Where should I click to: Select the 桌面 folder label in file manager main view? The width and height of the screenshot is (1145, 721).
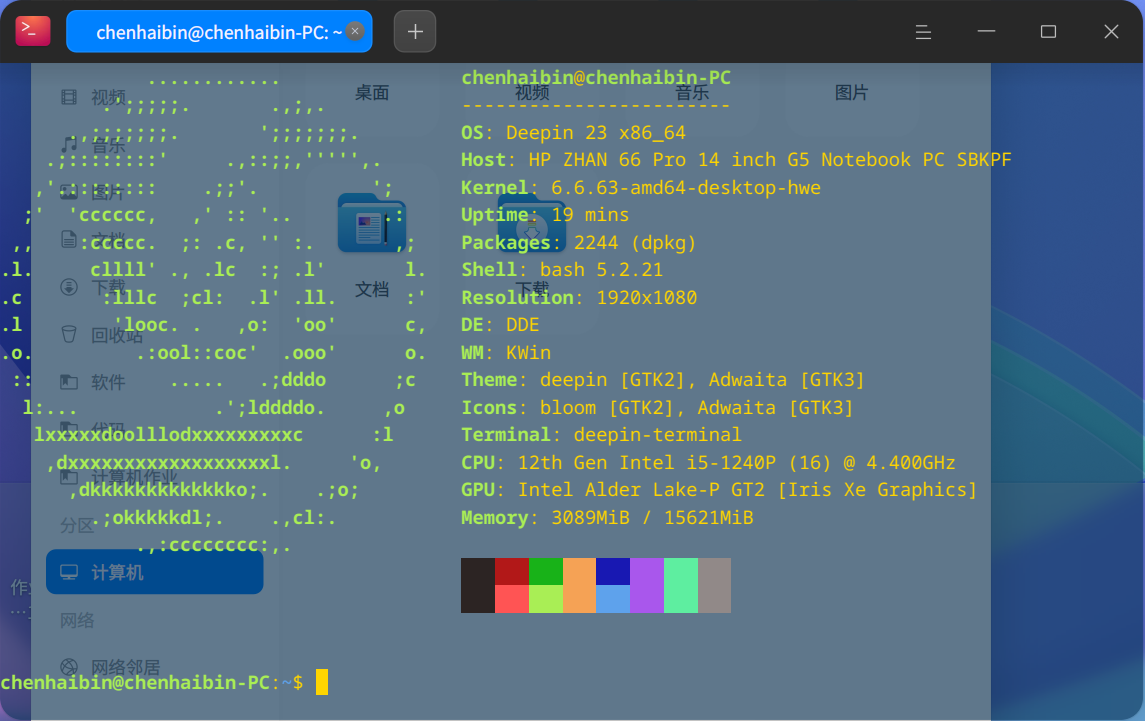pyautogui.click(x=372, y=93)
